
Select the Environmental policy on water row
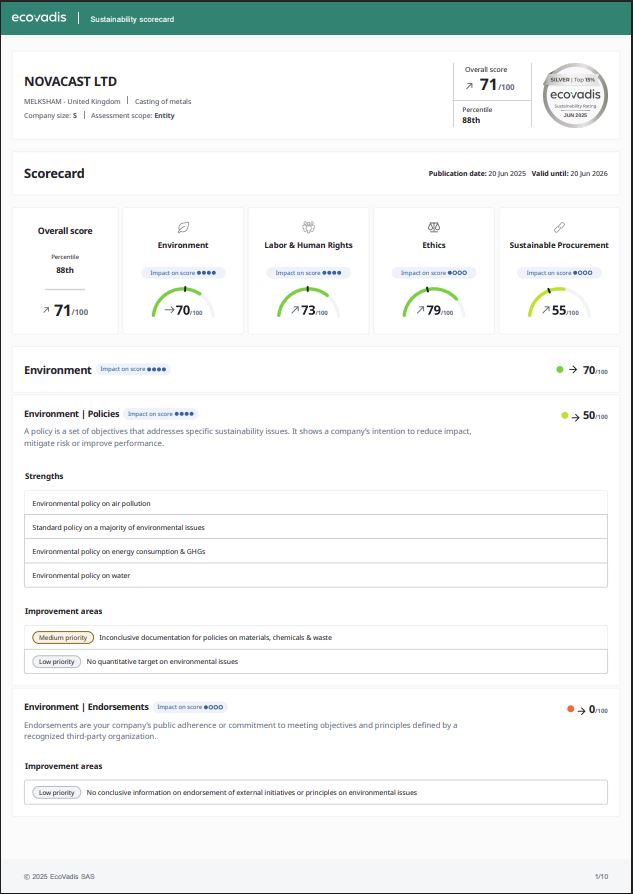tap(315, 575)
